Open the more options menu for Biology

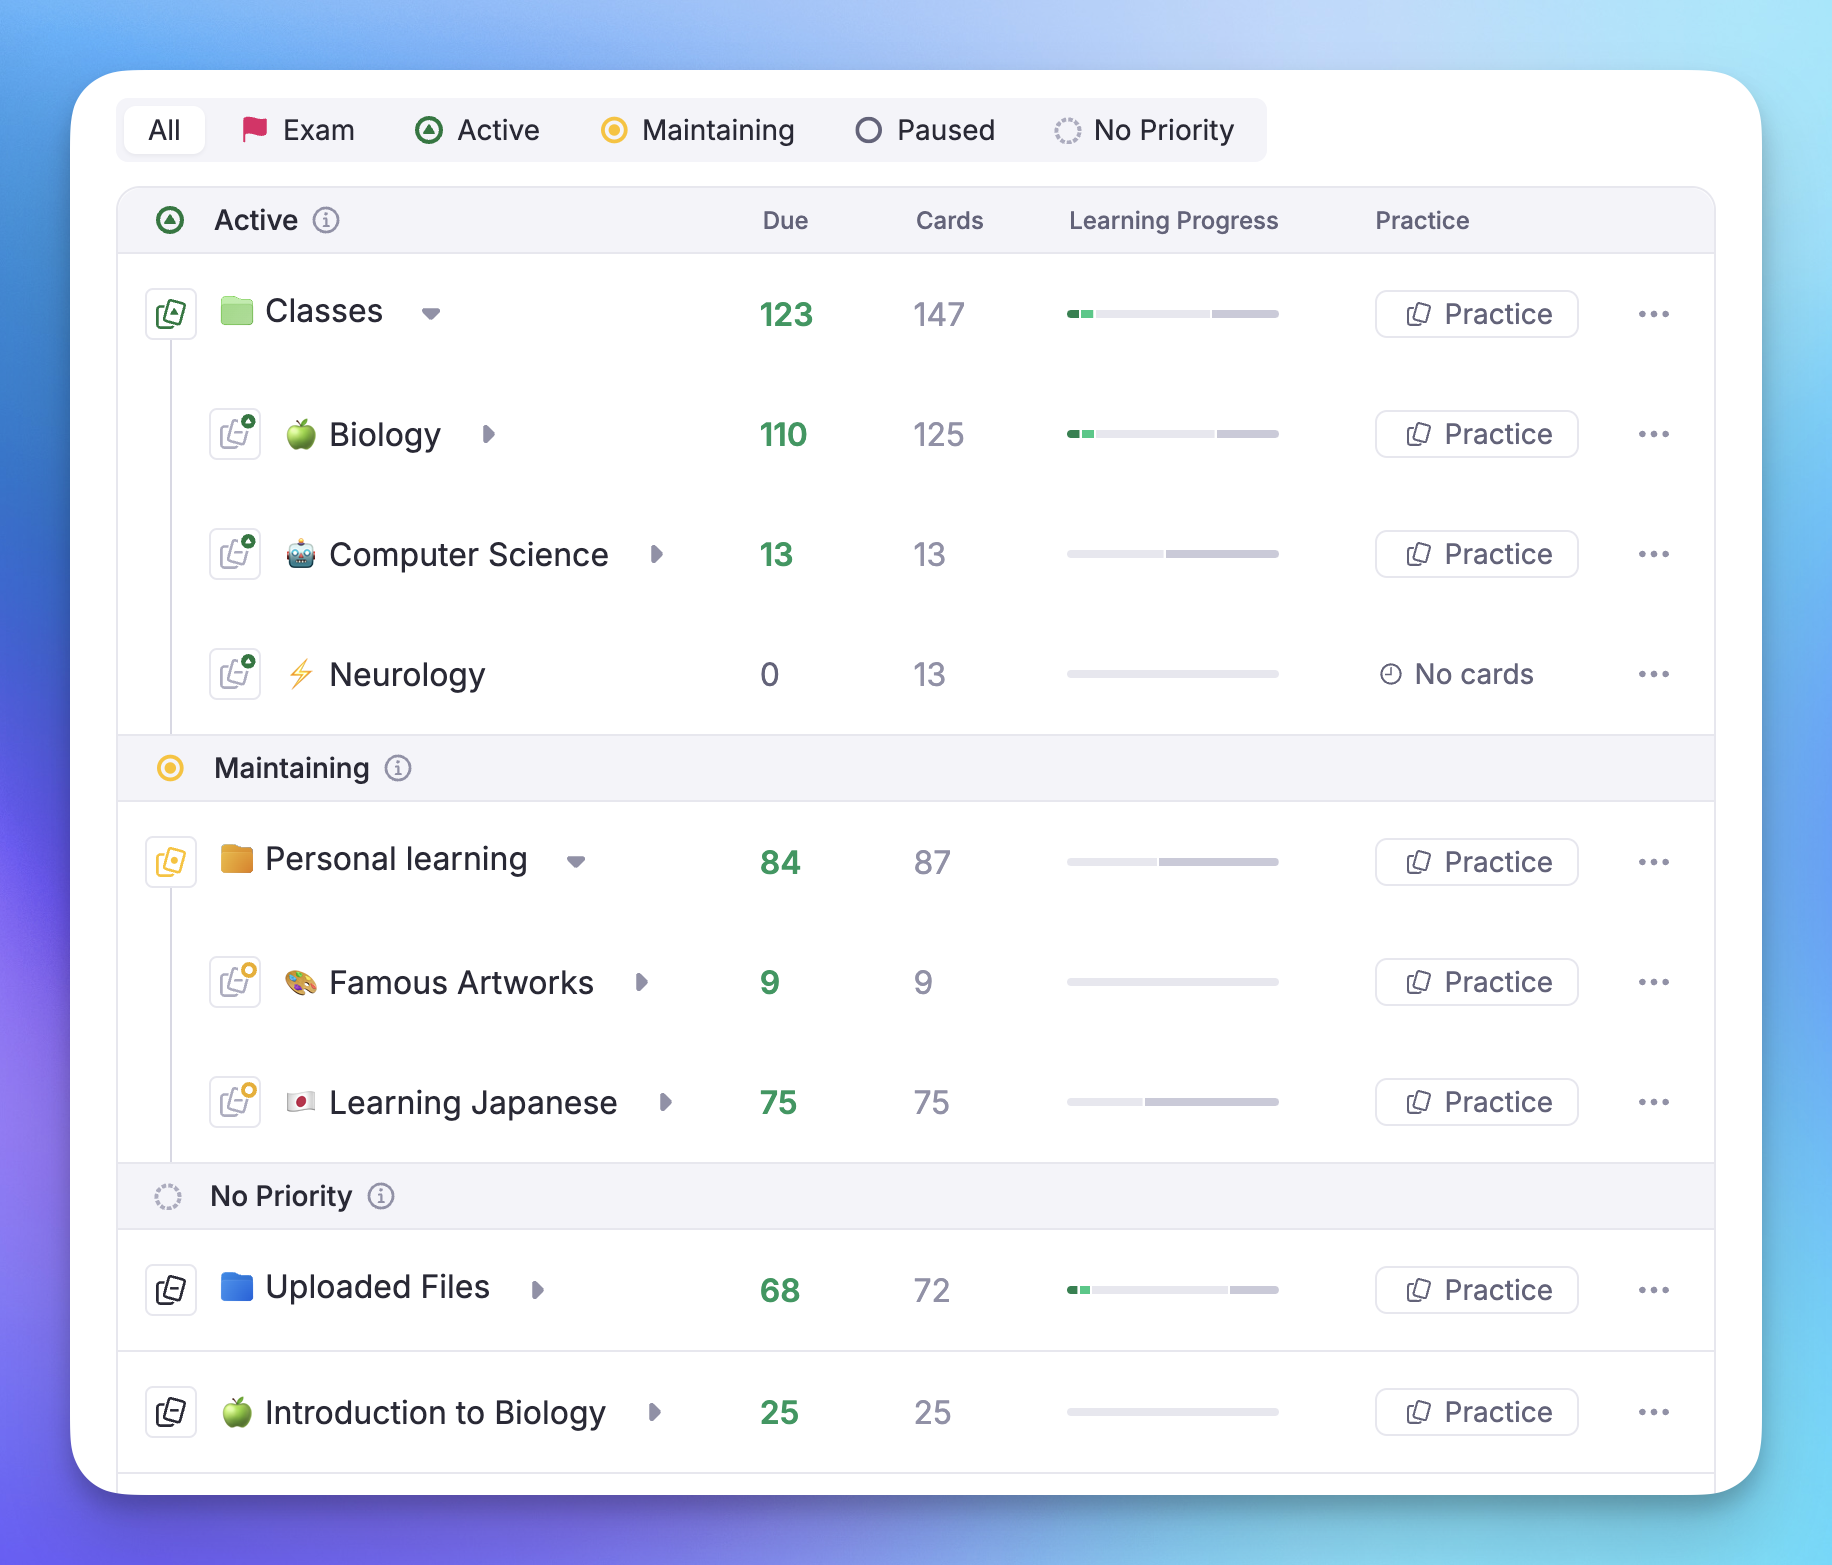[1653, 434]
